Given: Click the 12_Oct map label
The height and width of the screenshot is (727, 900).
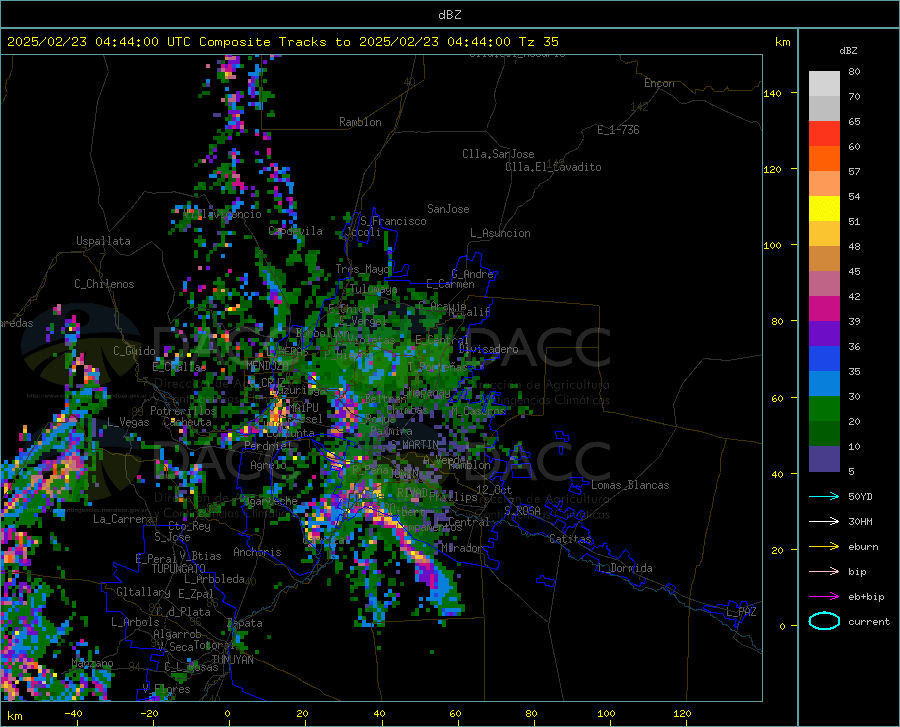Looking at the screenshot, I should click(494, 489).
